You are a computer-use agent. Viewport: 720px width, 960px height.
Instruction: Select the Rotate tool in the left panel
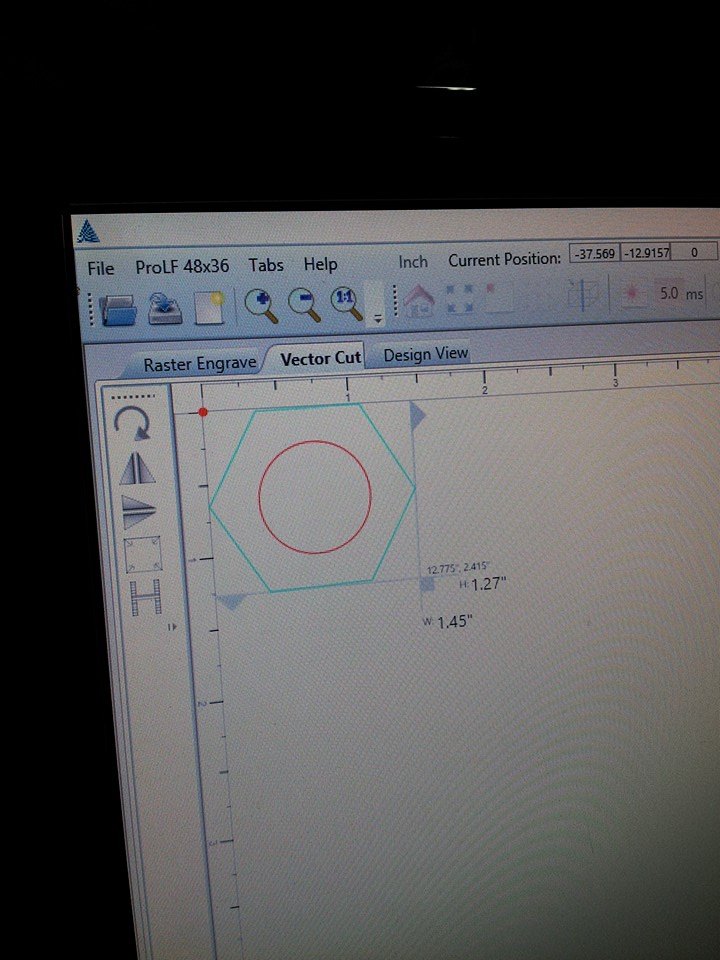click(132, 423)
